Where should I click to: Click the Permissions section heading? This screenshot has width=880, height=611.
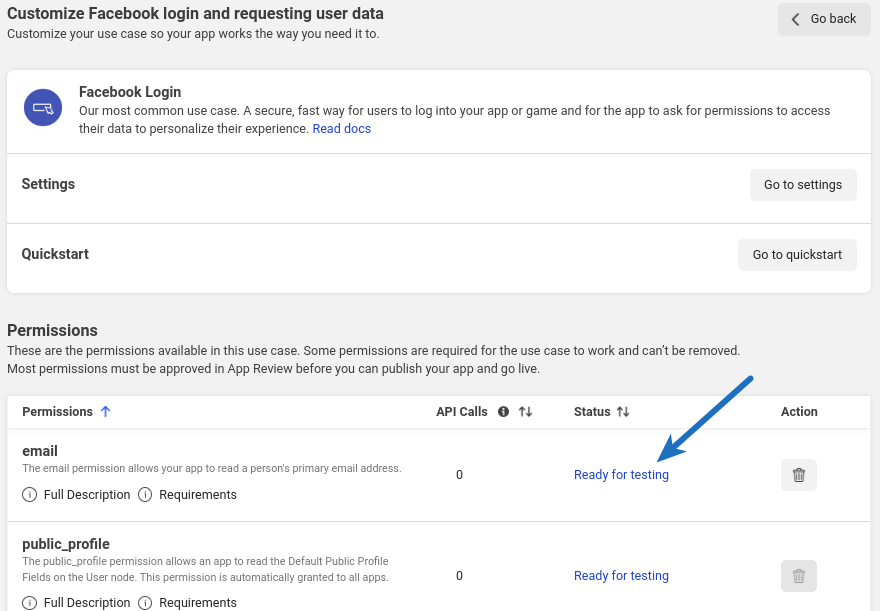click(x=52, y=330)
